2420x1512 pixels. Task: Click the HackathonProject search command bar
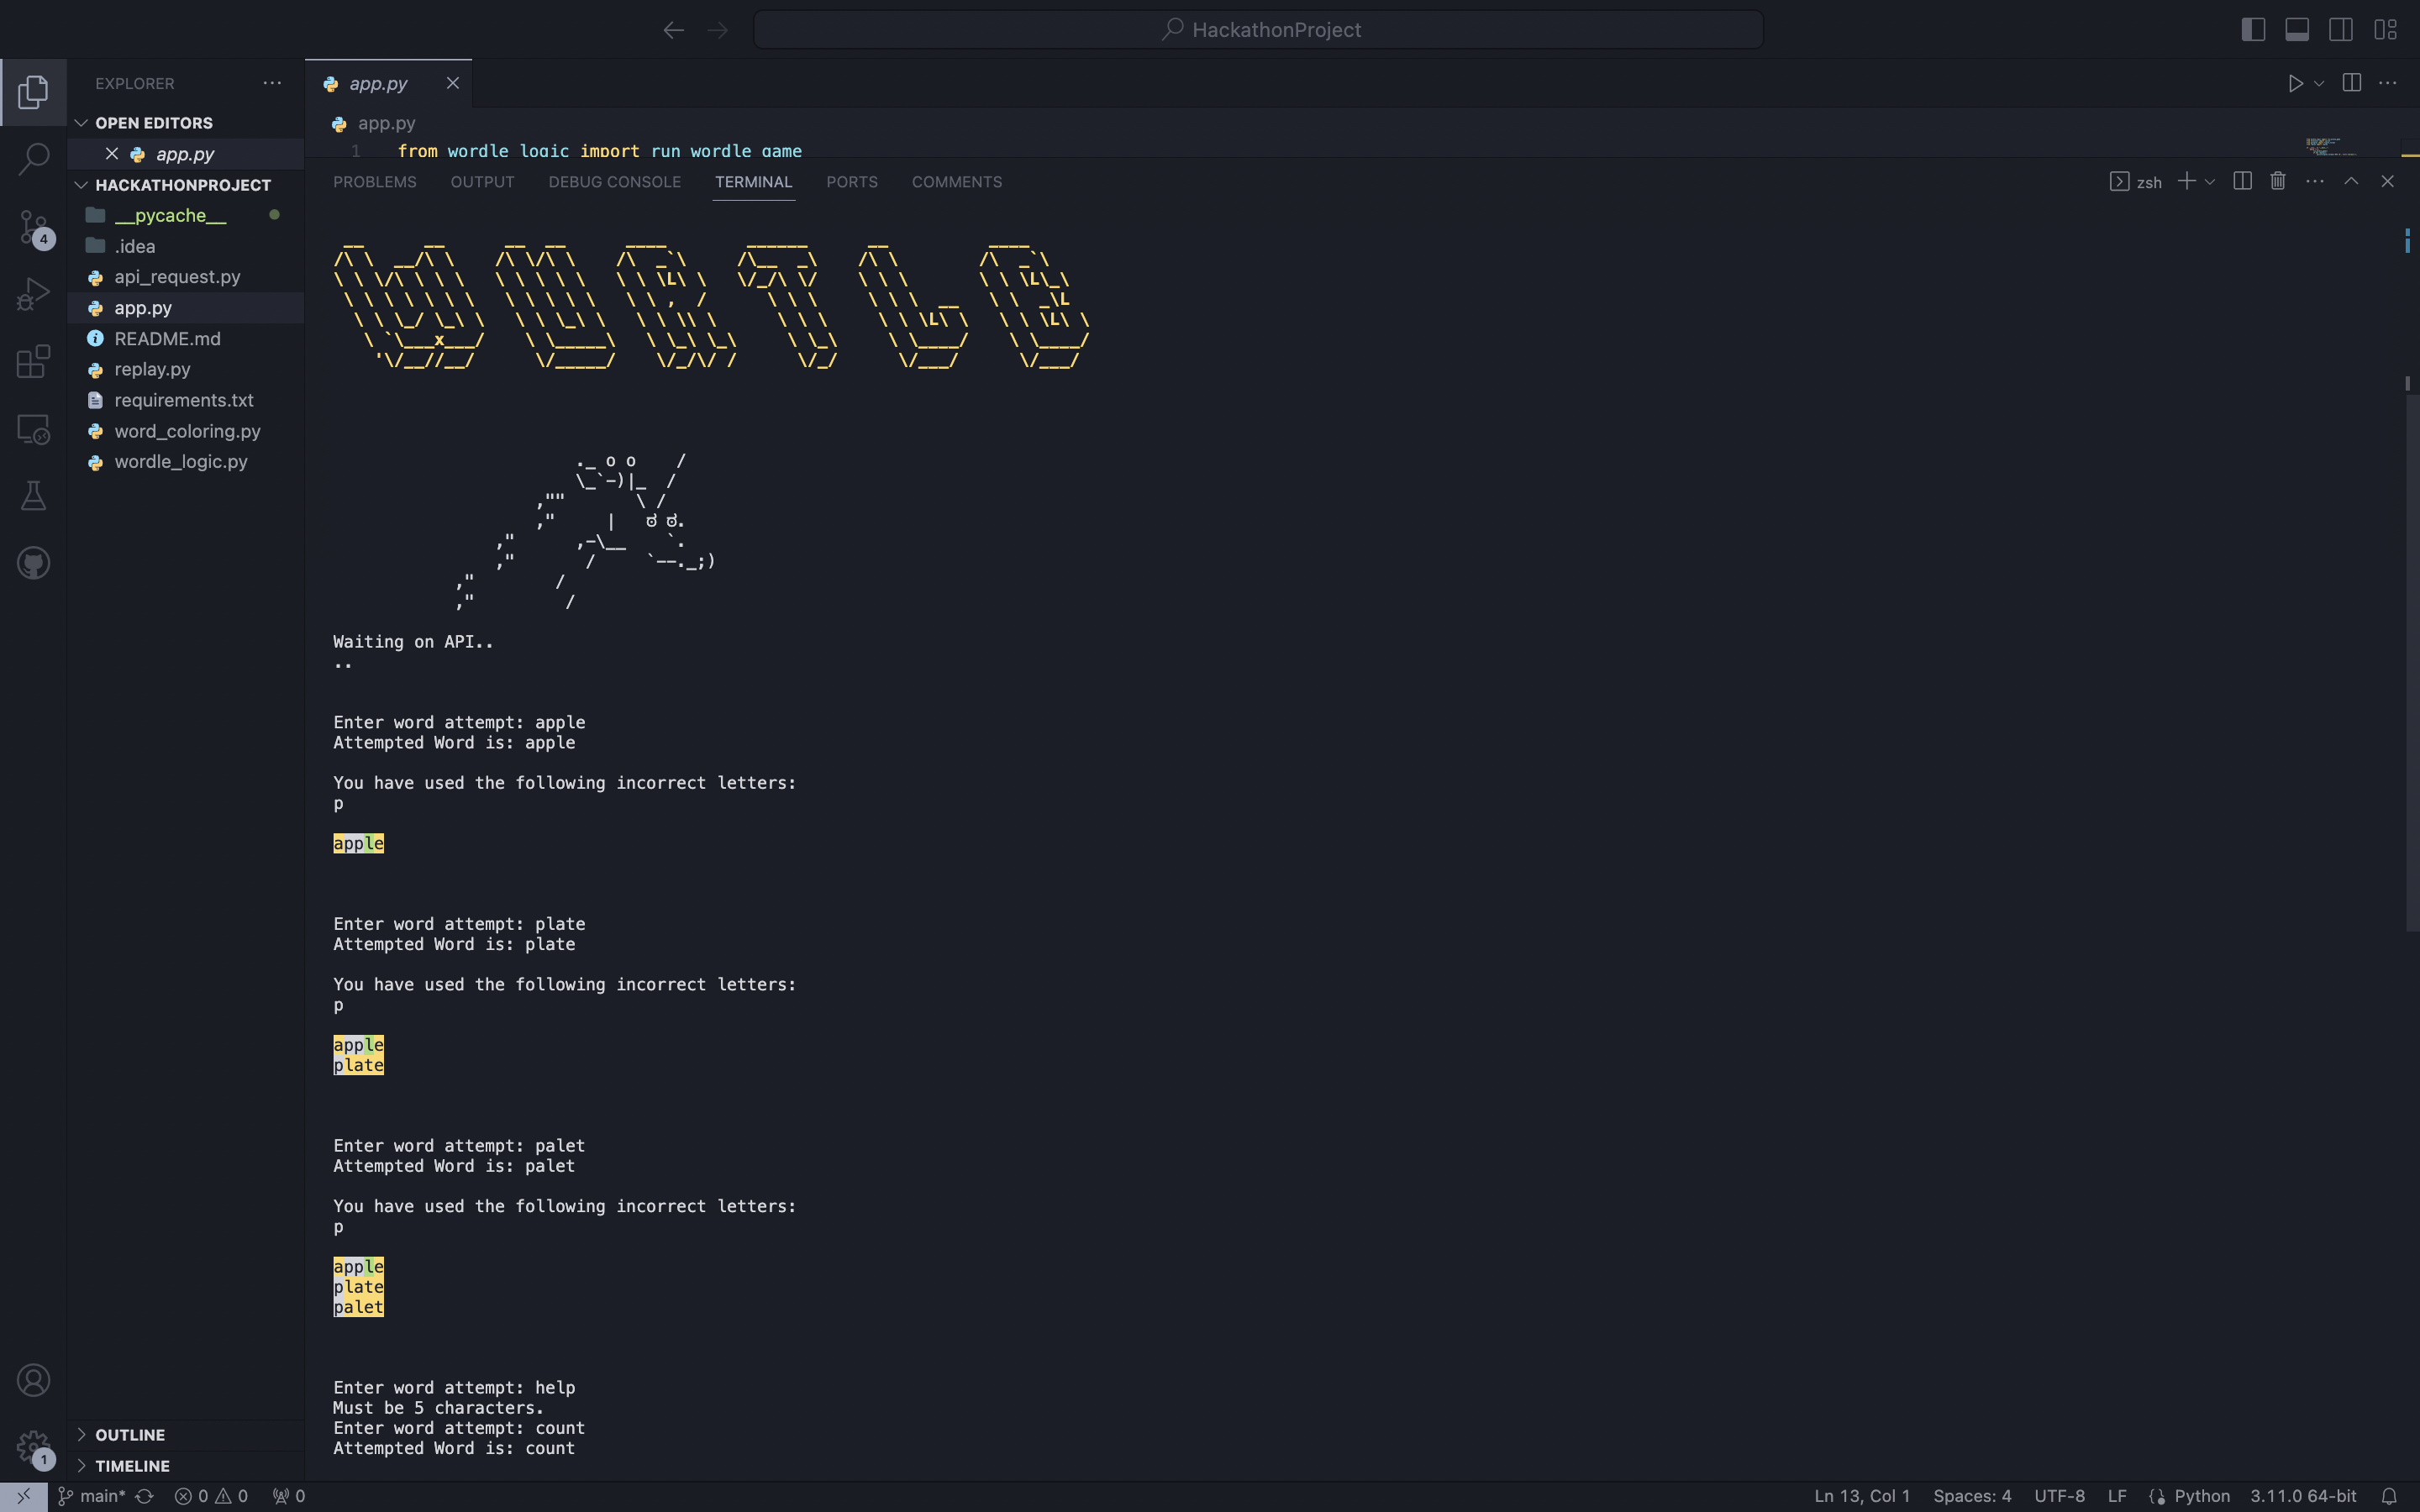click(x=1257, y=29)
